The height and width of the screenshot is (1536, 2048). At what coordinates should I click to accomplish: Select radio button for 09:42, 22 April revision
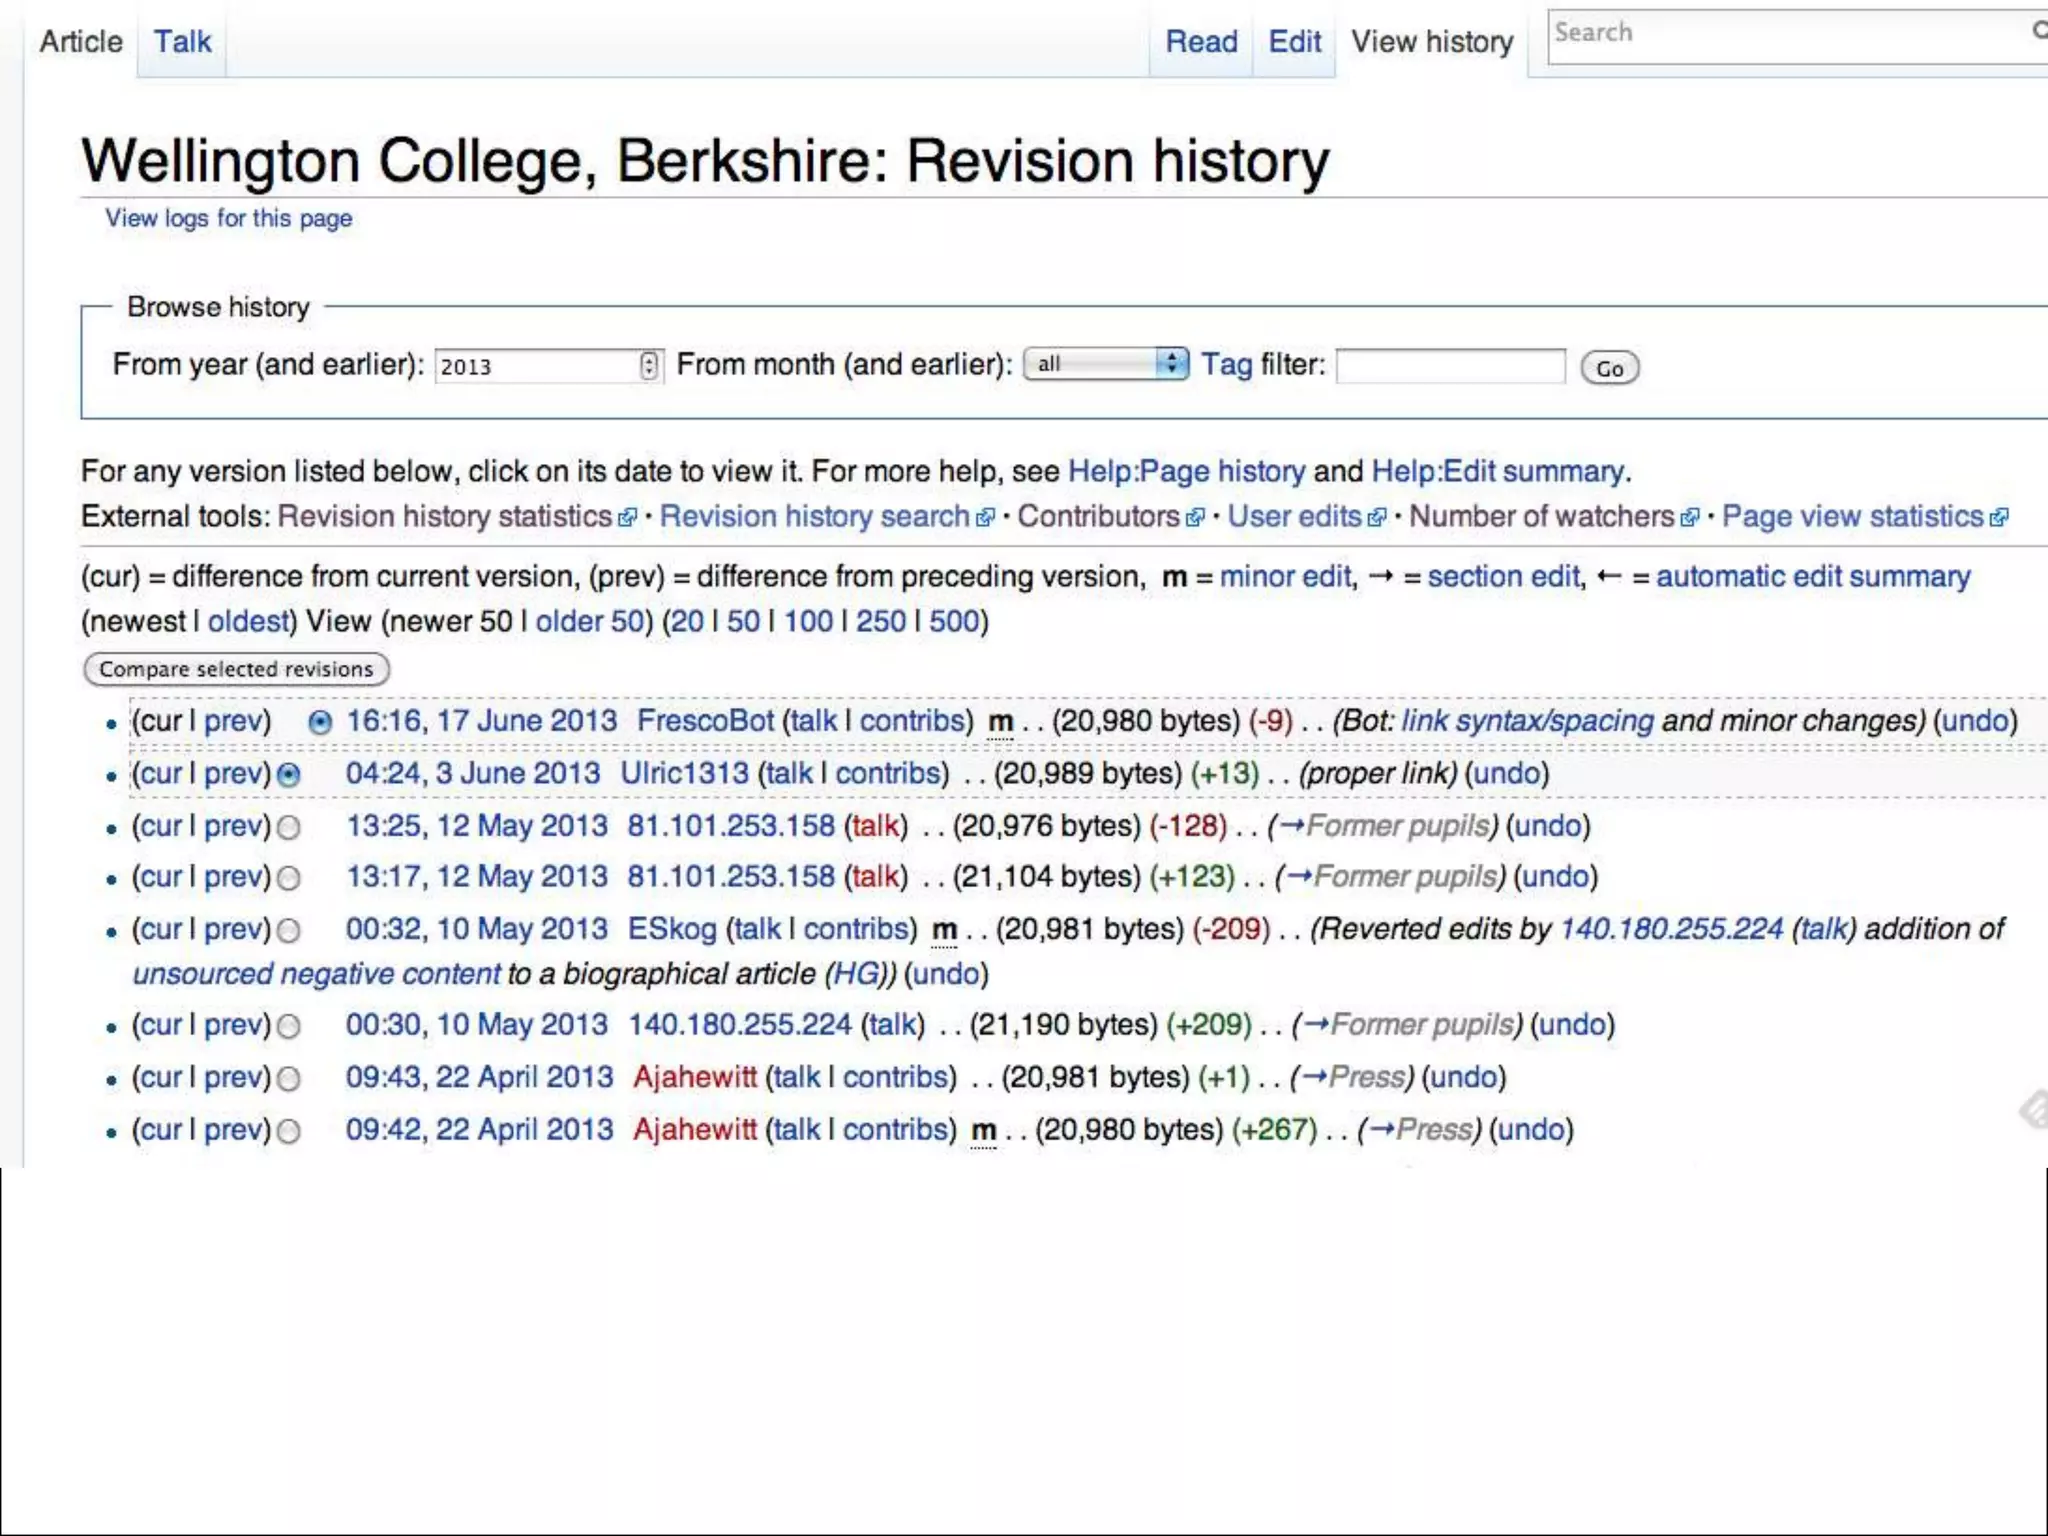click(289, 1132)
